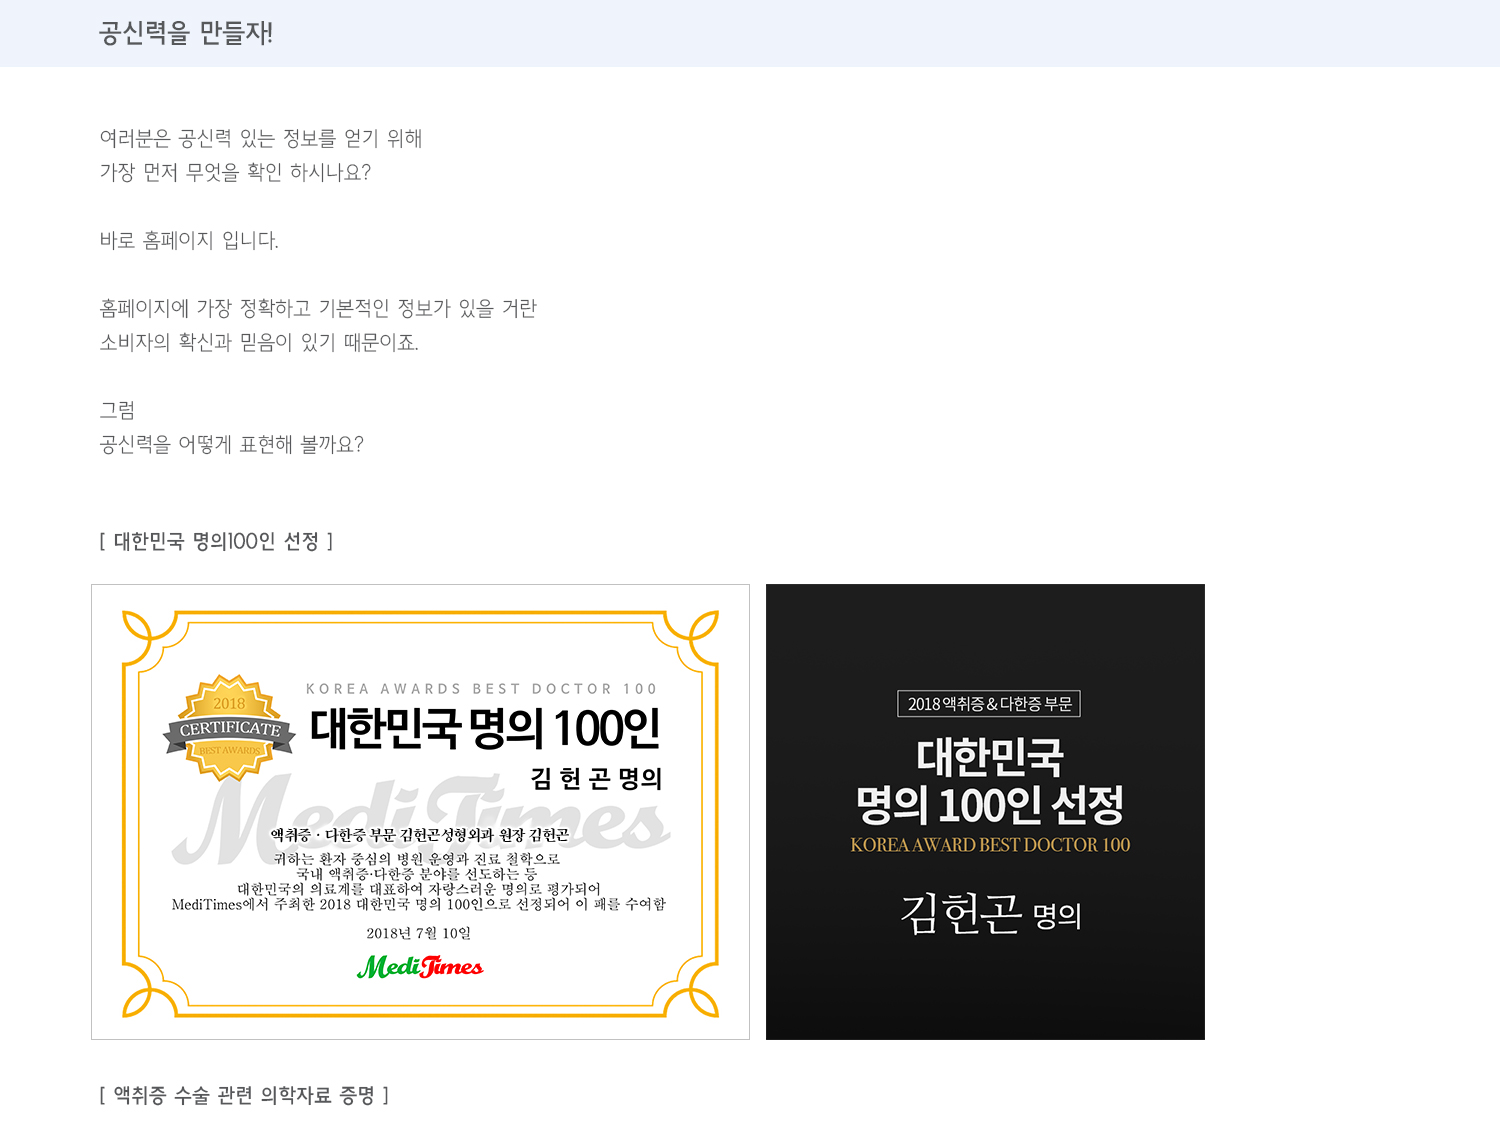This screenshot has height=1142, width=1500.
Task: Open the black 명의 100인 선정 banner
Action: click(985, 812)
